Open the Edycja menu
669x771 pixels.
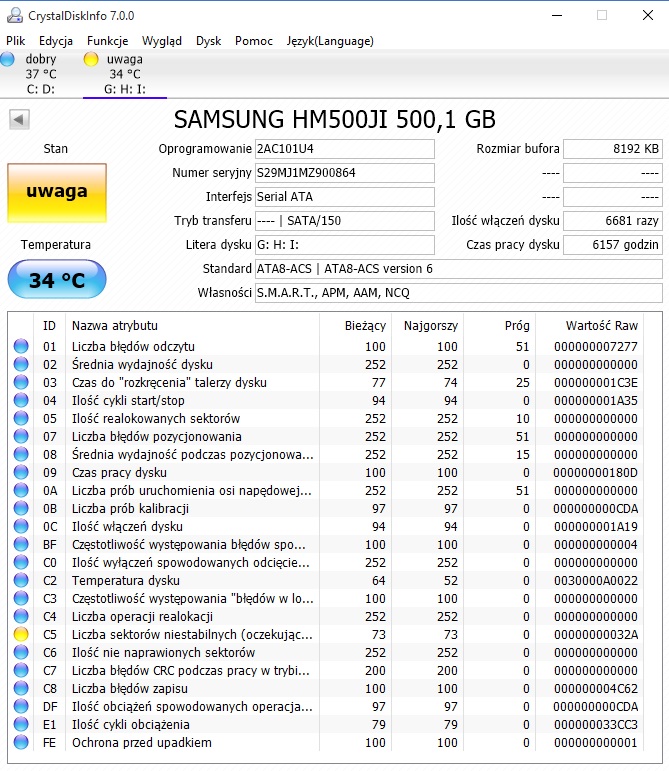point(56,41)
